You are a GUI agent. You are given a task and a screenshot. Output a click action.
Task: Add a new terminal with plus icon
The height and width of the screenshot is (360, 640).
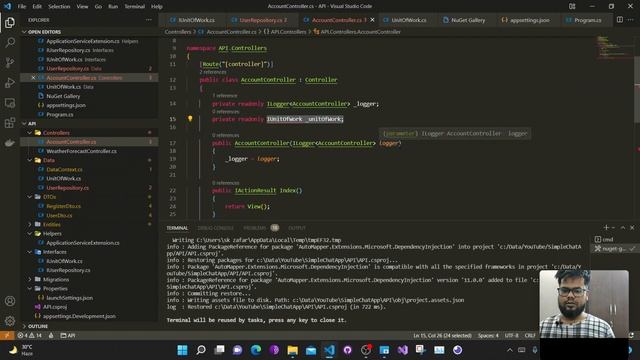(606, 228)
